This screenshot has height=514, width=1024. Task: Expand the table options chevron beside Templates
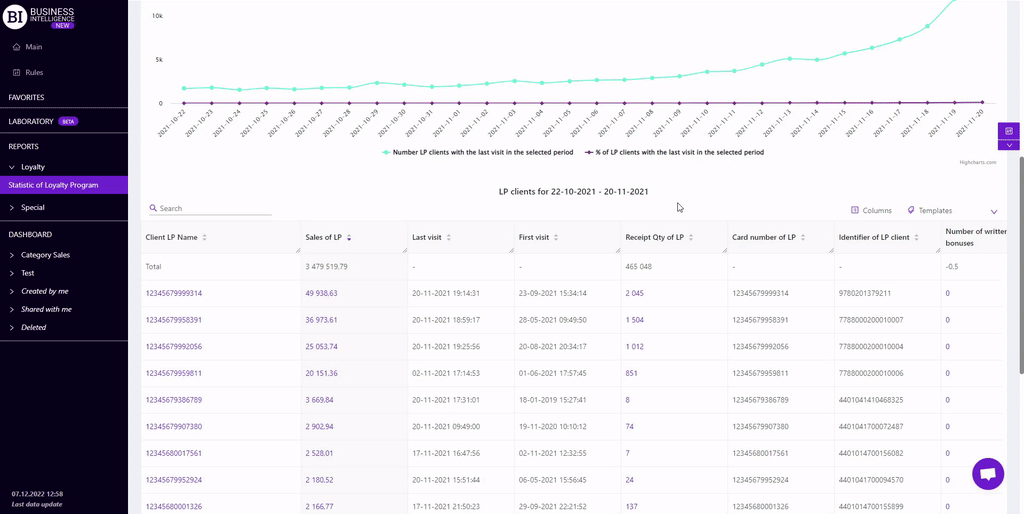pos(994,212)
